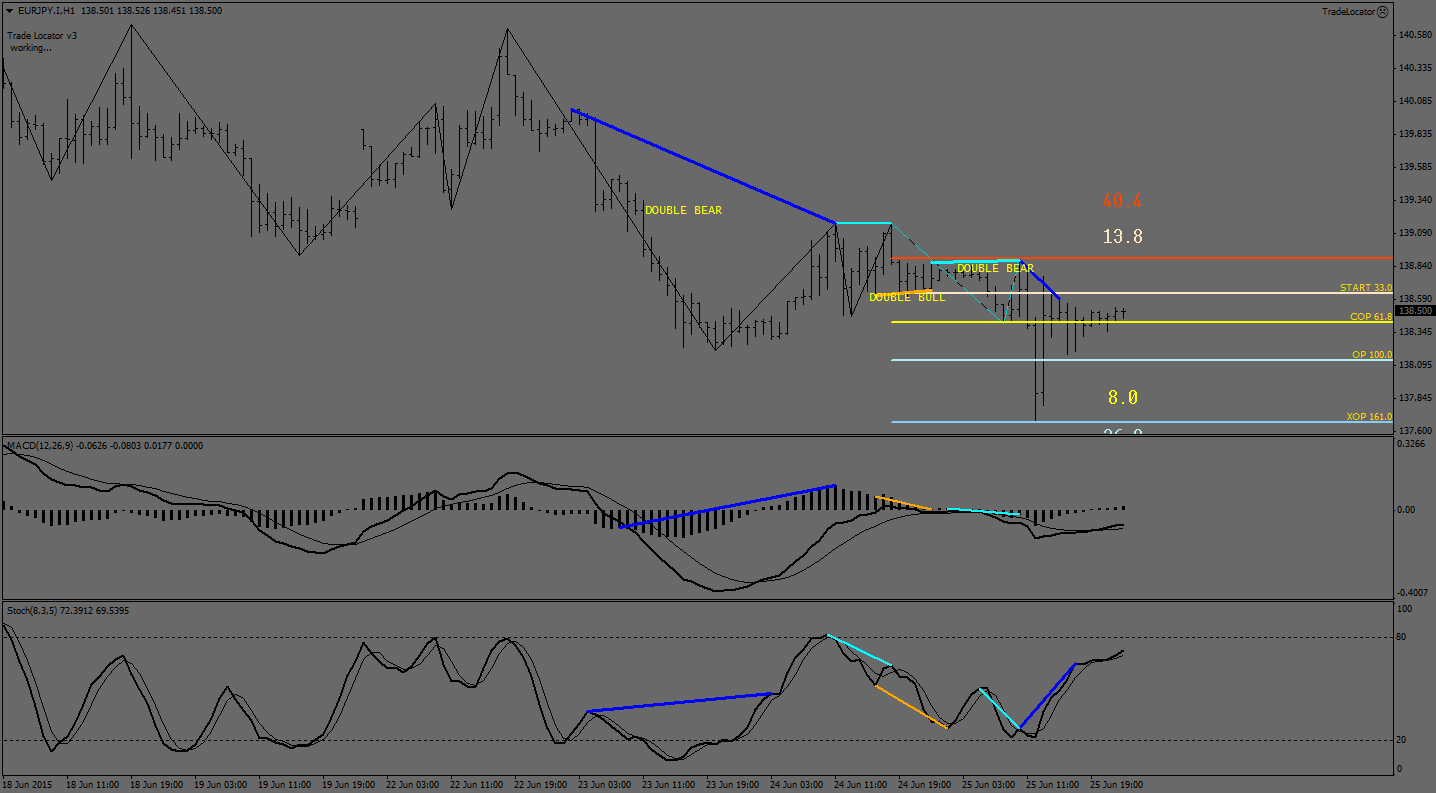Select the XOP 161.0 level label
This screenshot has height=793, width=1436.
[1368, 417]
